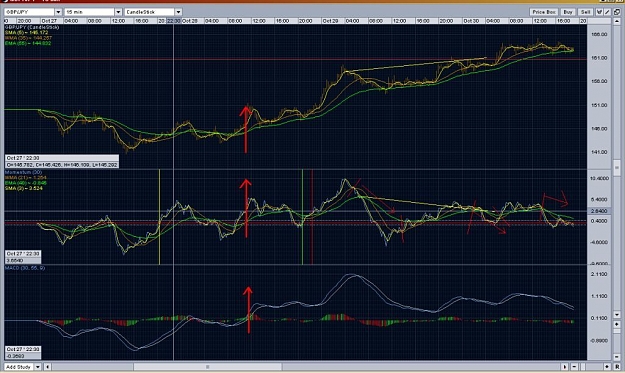Click the Sell button
Screen dimensions: 625x373
coord(585,12)
